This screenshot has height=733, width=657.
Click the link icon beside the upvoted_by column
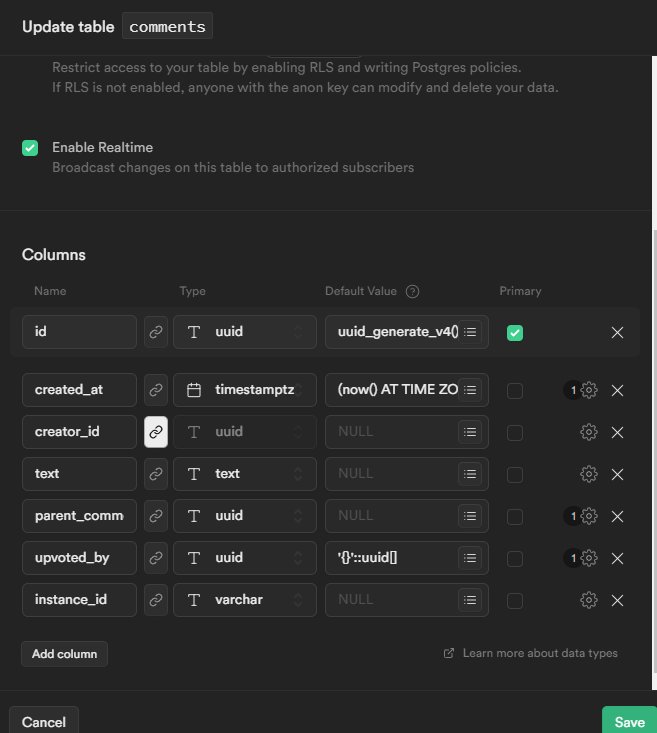(x=156, y=558)
